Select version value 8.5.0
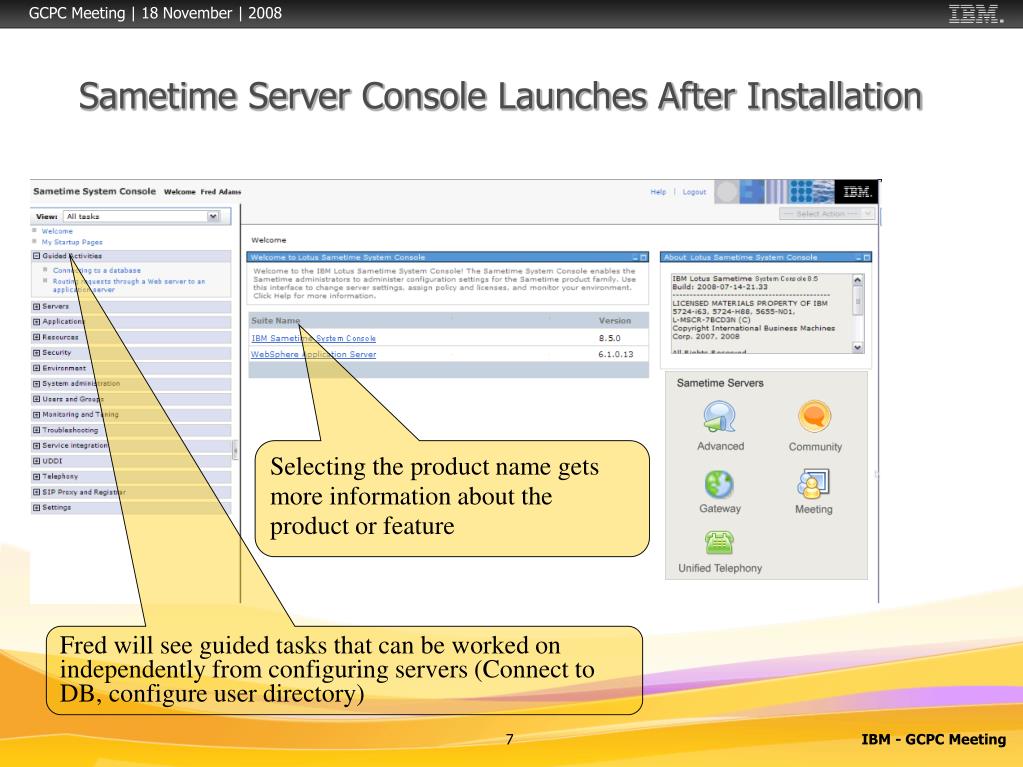The image size is (1023, 767). coord(609,338)
